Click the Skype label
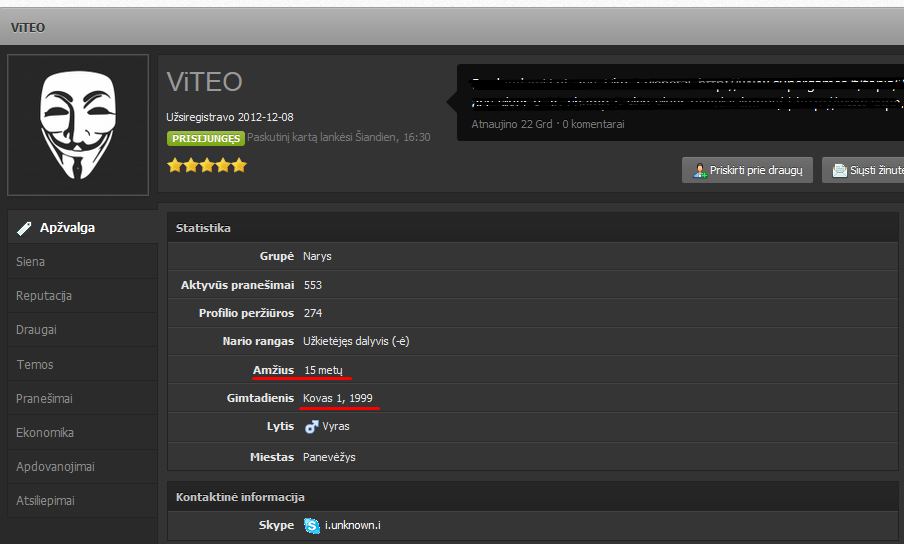Viewport: 904px width, 544px height. [x=276, y=525]
